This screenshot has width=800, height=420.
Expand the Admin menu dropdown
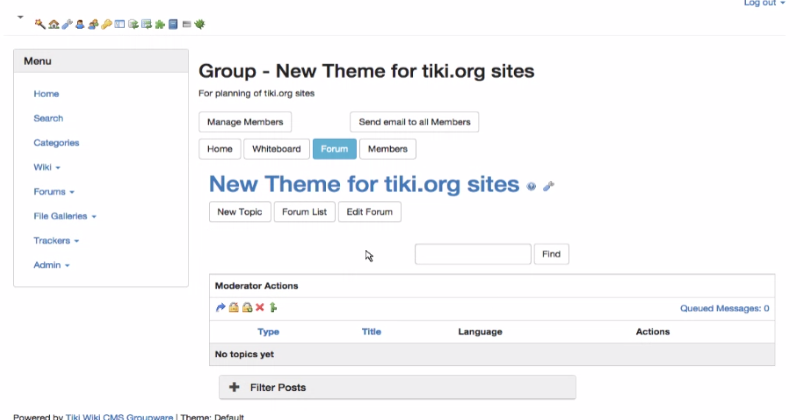pos(52,265)
